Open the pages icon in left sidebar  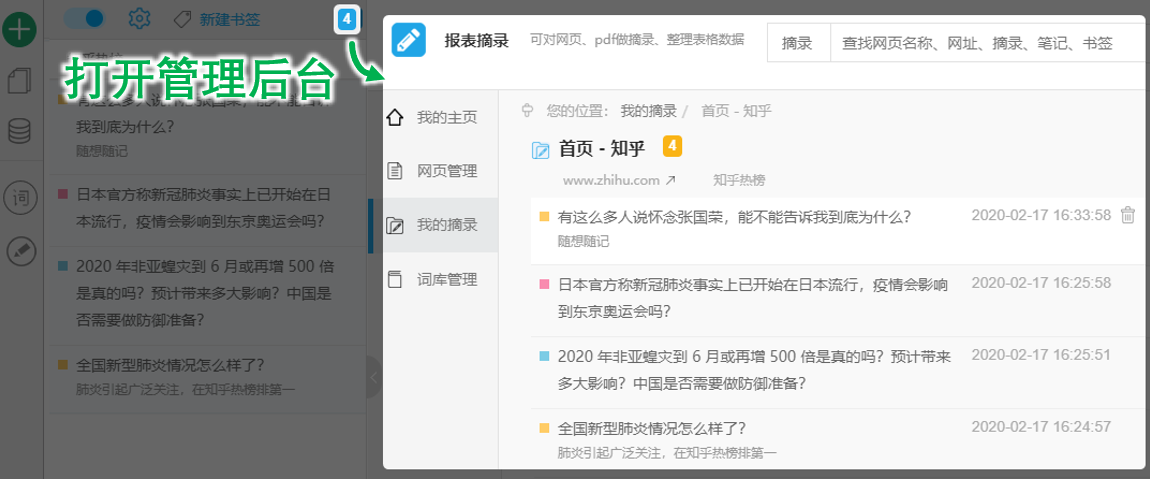(x=19, y=80)
